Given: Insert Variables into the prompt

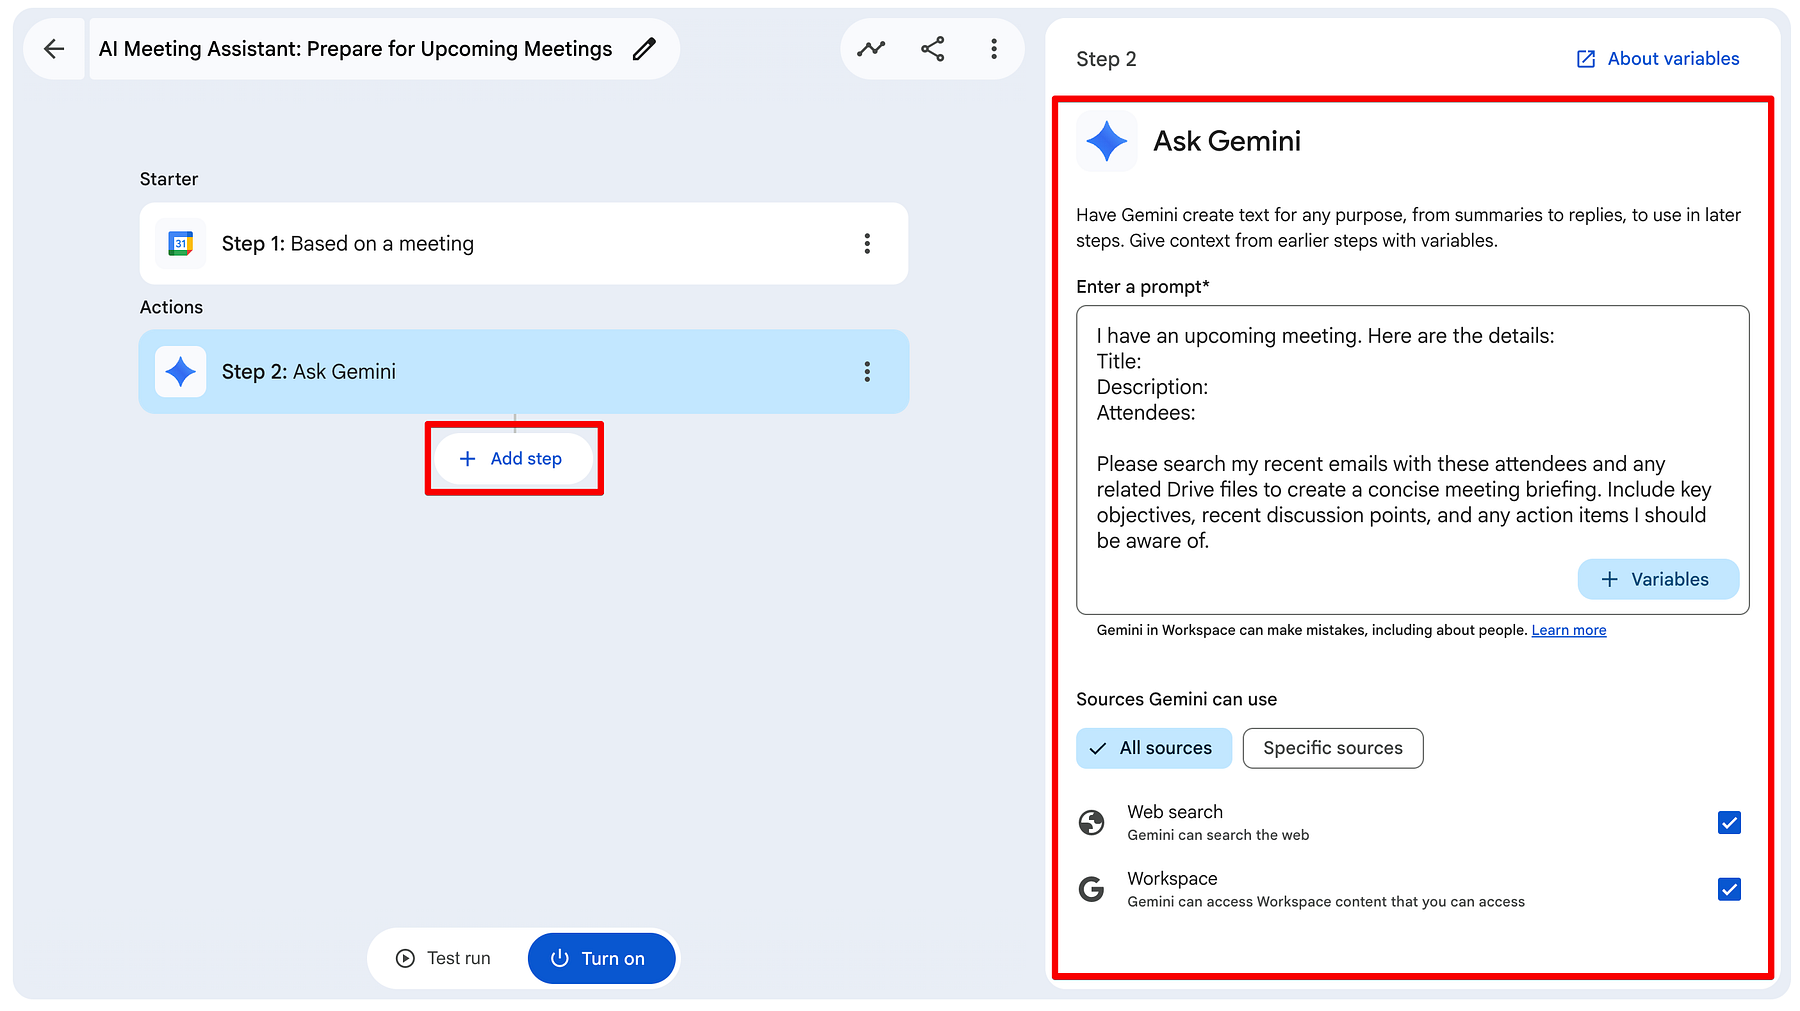Looking at the screenshot, I should [x=1658, y=579].
